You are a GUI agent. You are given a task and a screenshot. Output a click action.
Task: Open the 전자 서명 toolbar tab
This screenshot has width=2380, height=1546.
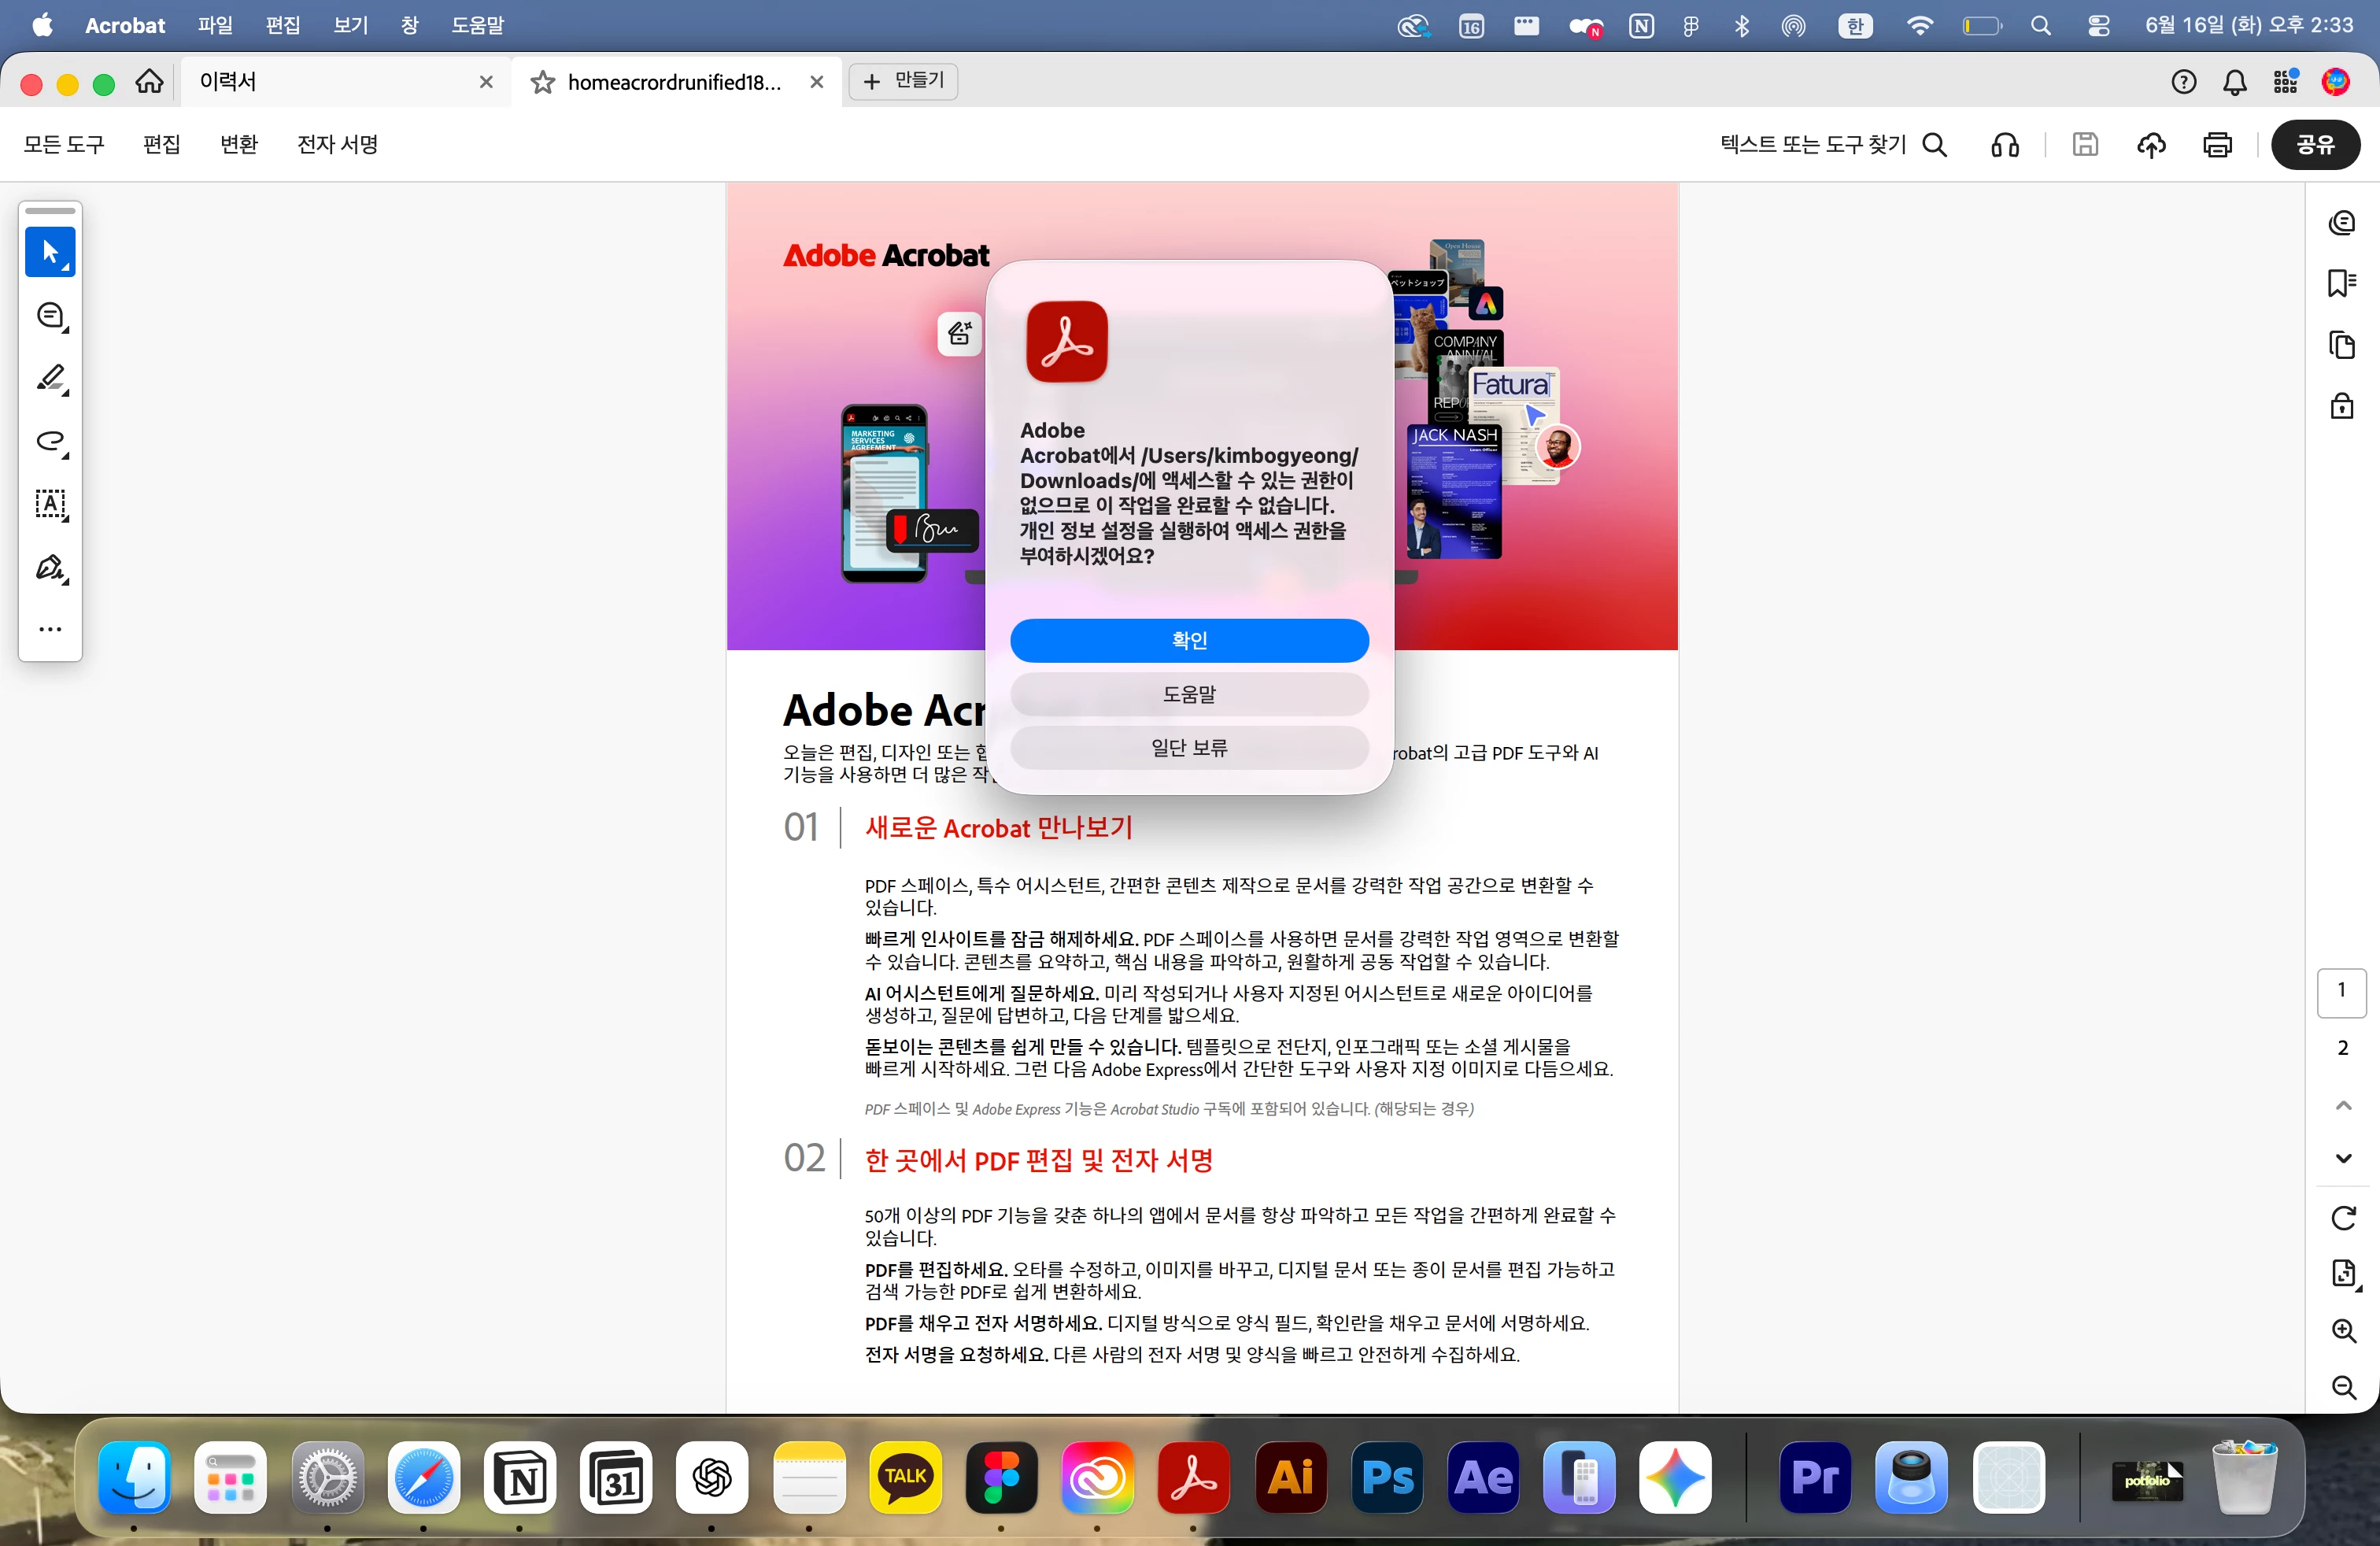coord(338,145)
